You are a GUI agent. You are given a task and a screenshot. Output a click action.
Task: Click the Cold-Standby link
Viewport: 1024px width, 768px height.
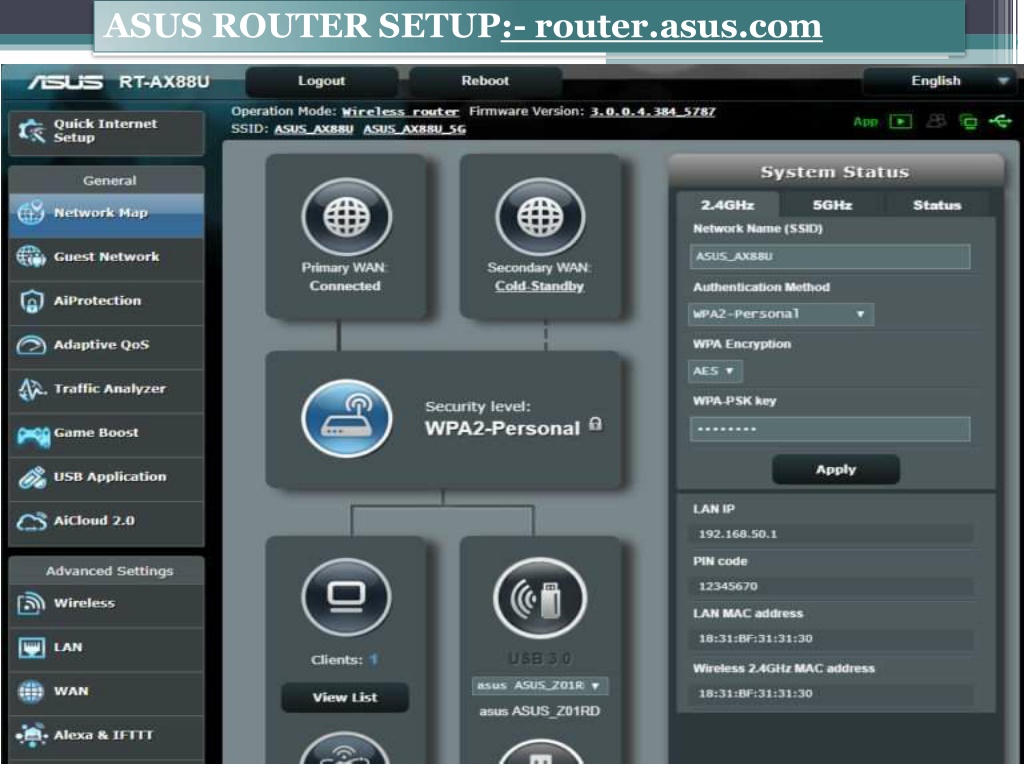[539, 286]
